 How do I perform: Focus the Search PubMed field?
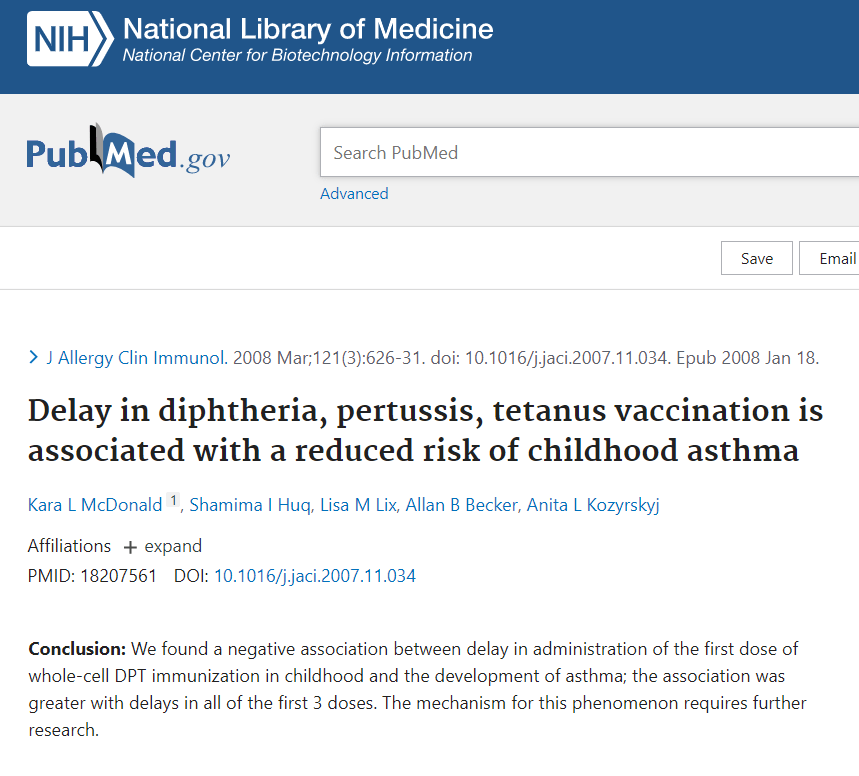(590, 153)
